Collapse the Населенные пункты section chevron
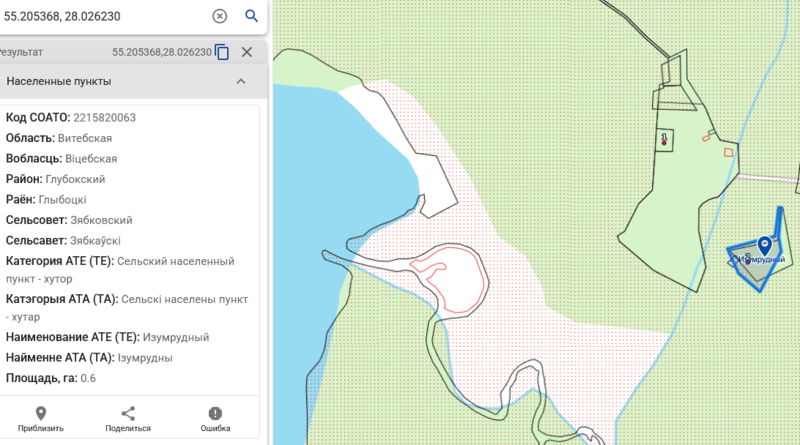The height and width of the screenshot is (445, 800). (241, 81)
